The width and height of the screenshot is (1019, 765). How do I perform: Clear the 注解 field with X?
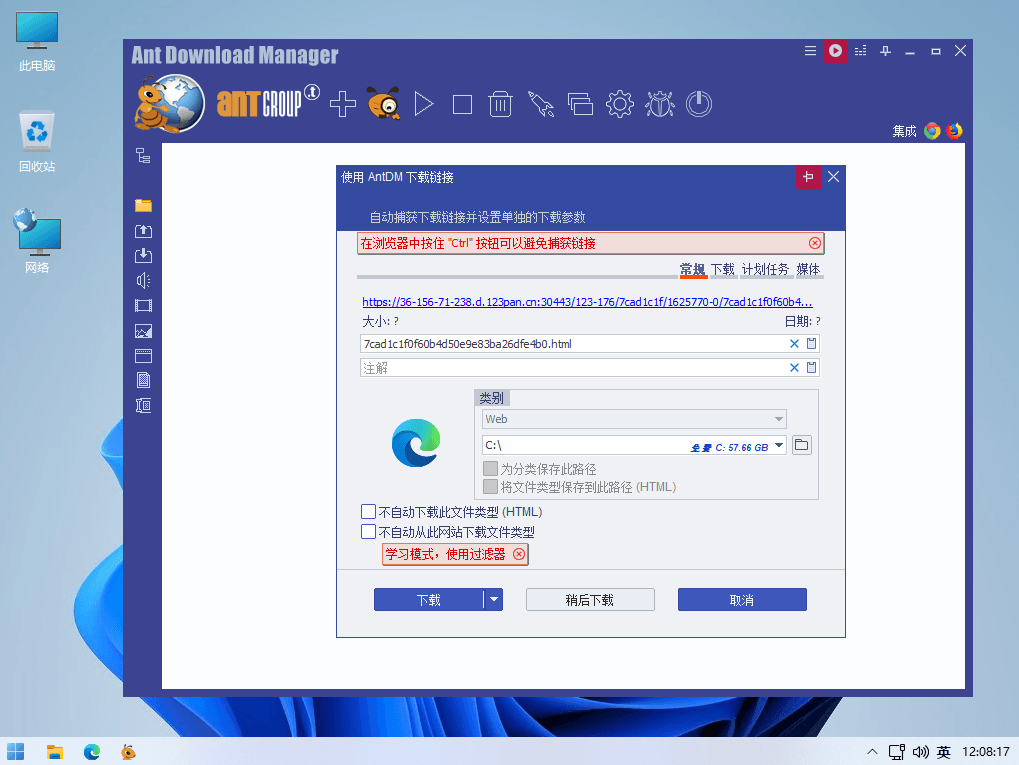pos(794,368)
